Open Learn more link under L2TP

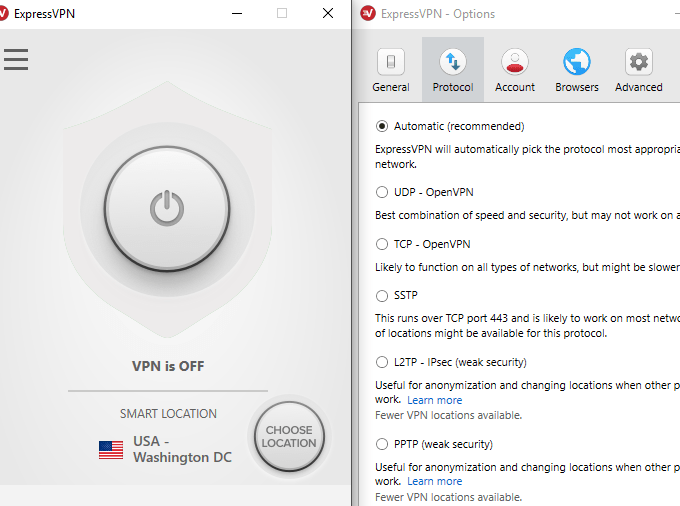pyautogui.click(x=434, y=400)
